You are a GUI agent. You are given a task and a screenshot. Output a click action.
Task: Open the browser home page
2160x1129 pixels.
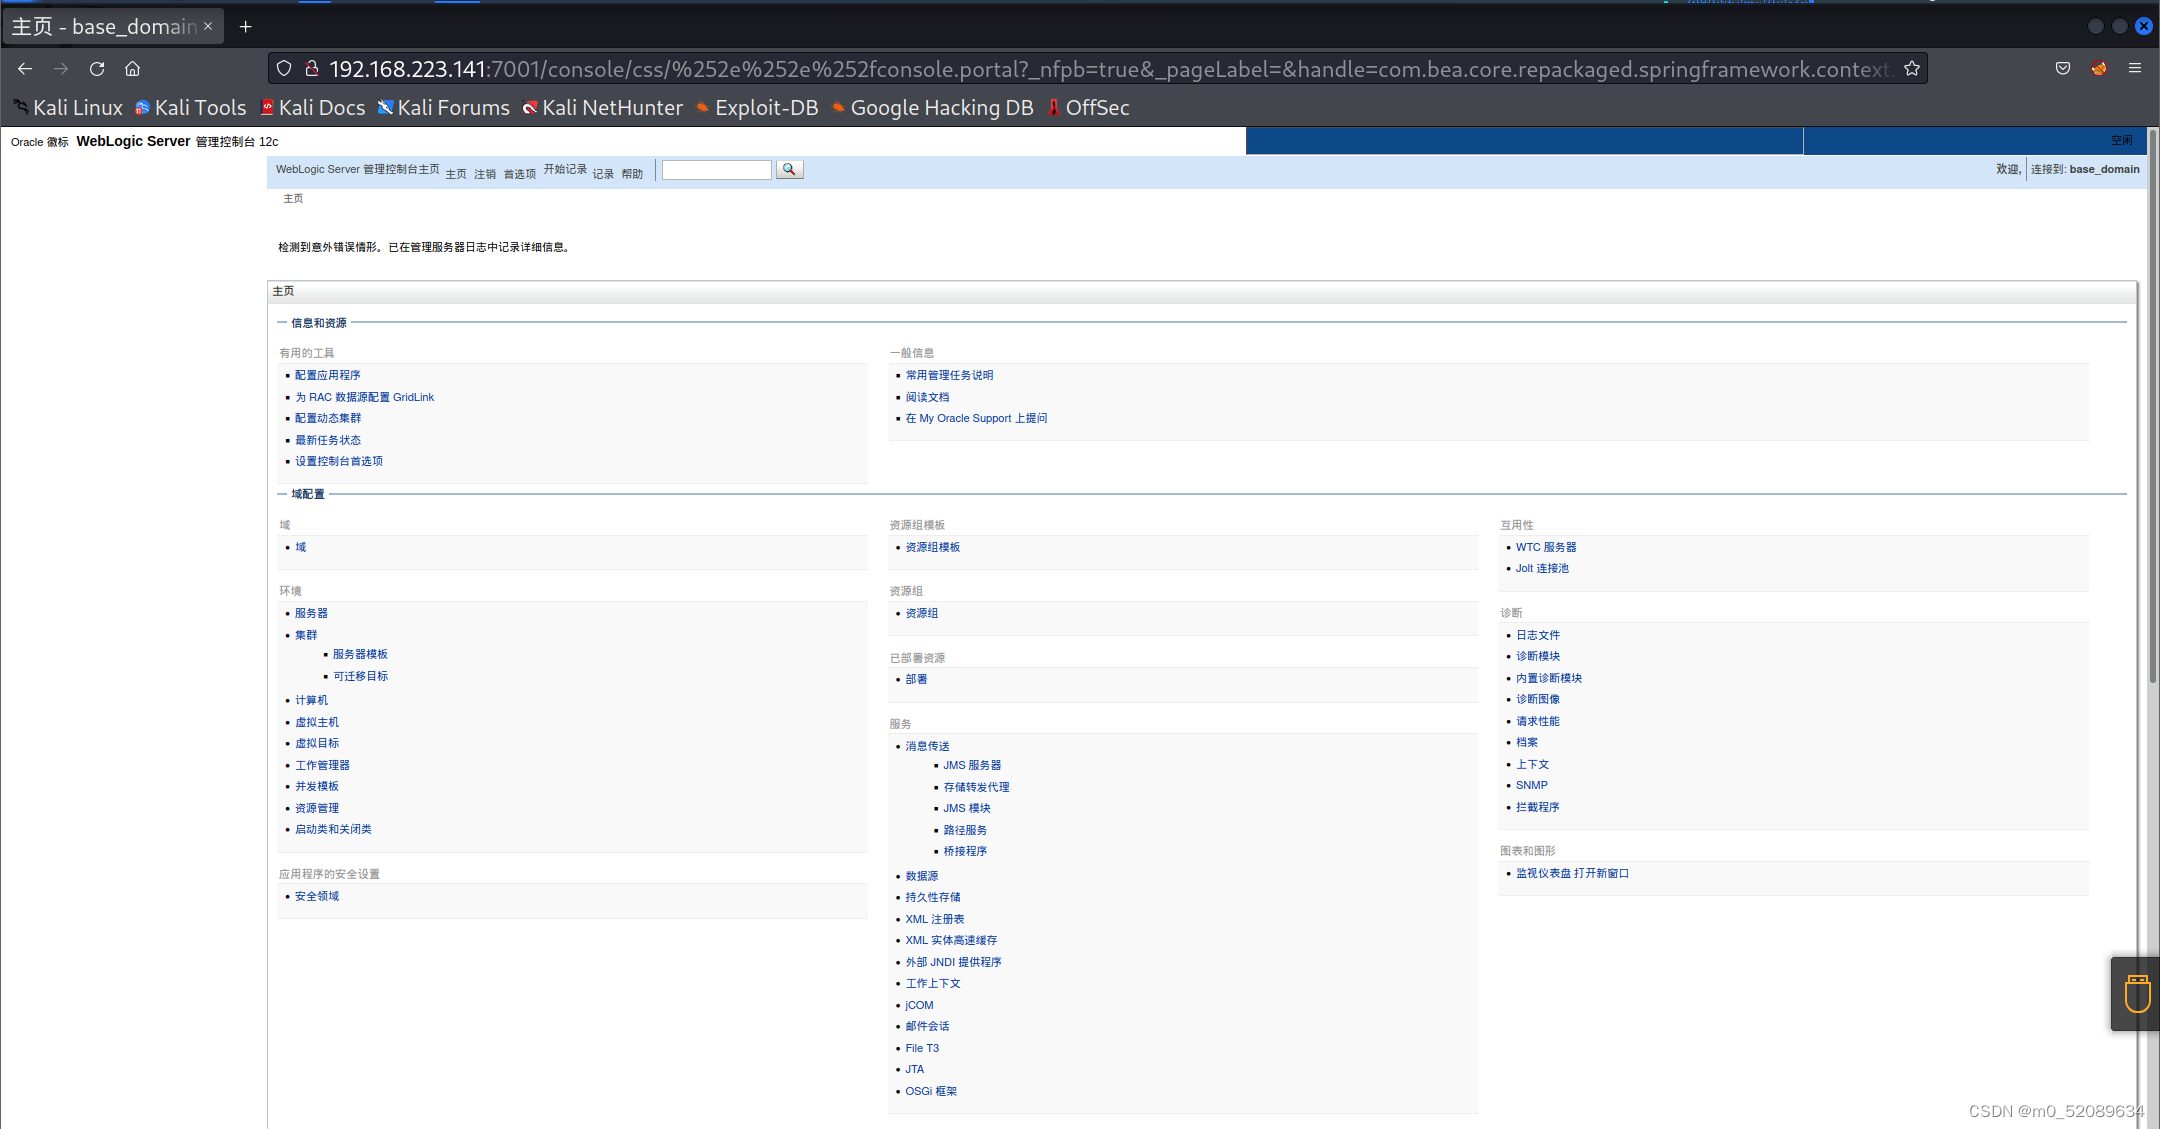click(x=133, y=69)
